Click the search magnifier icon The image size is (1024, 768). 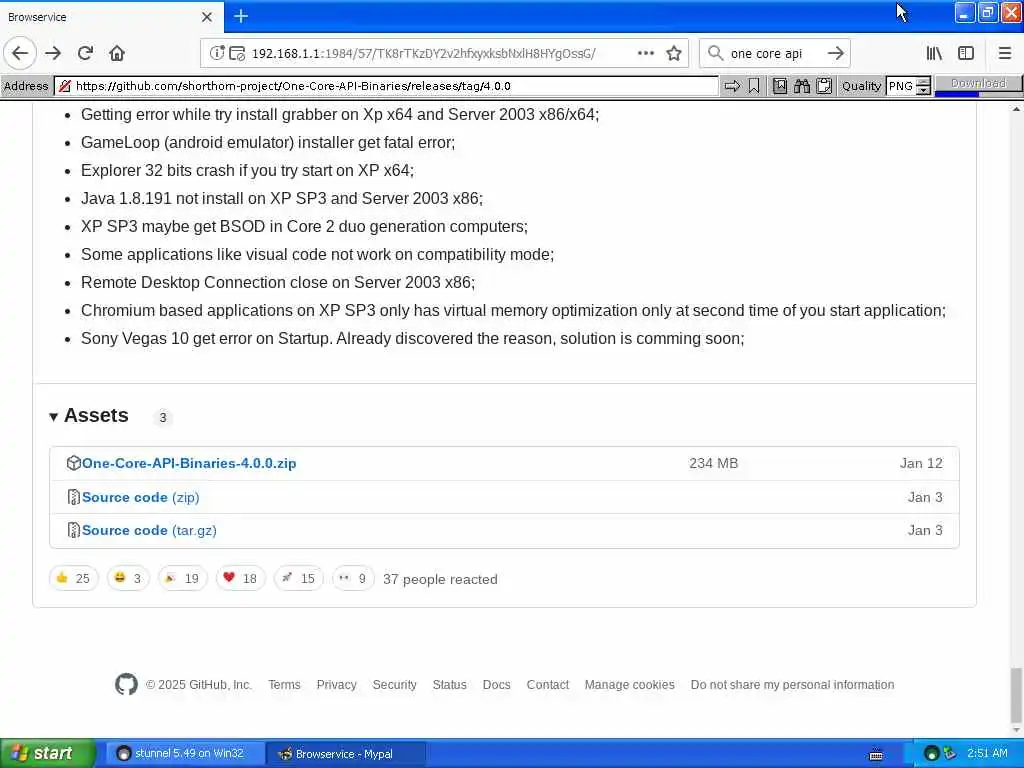(715, 53)
